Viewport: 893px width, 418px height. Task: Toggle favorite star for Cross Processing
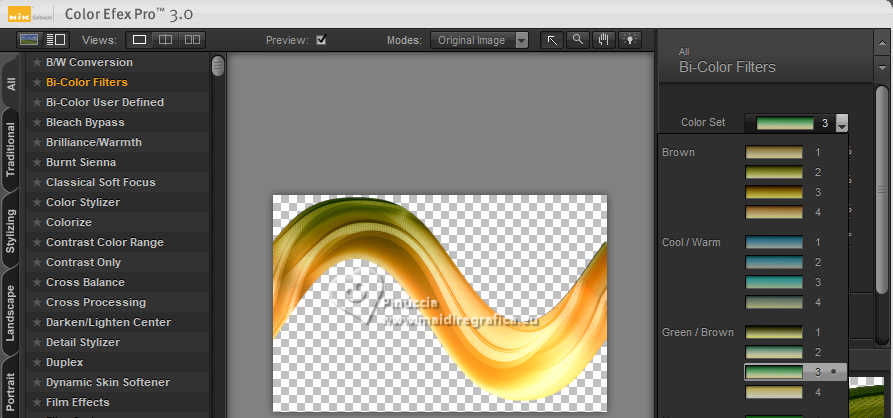tap(37, 302)
